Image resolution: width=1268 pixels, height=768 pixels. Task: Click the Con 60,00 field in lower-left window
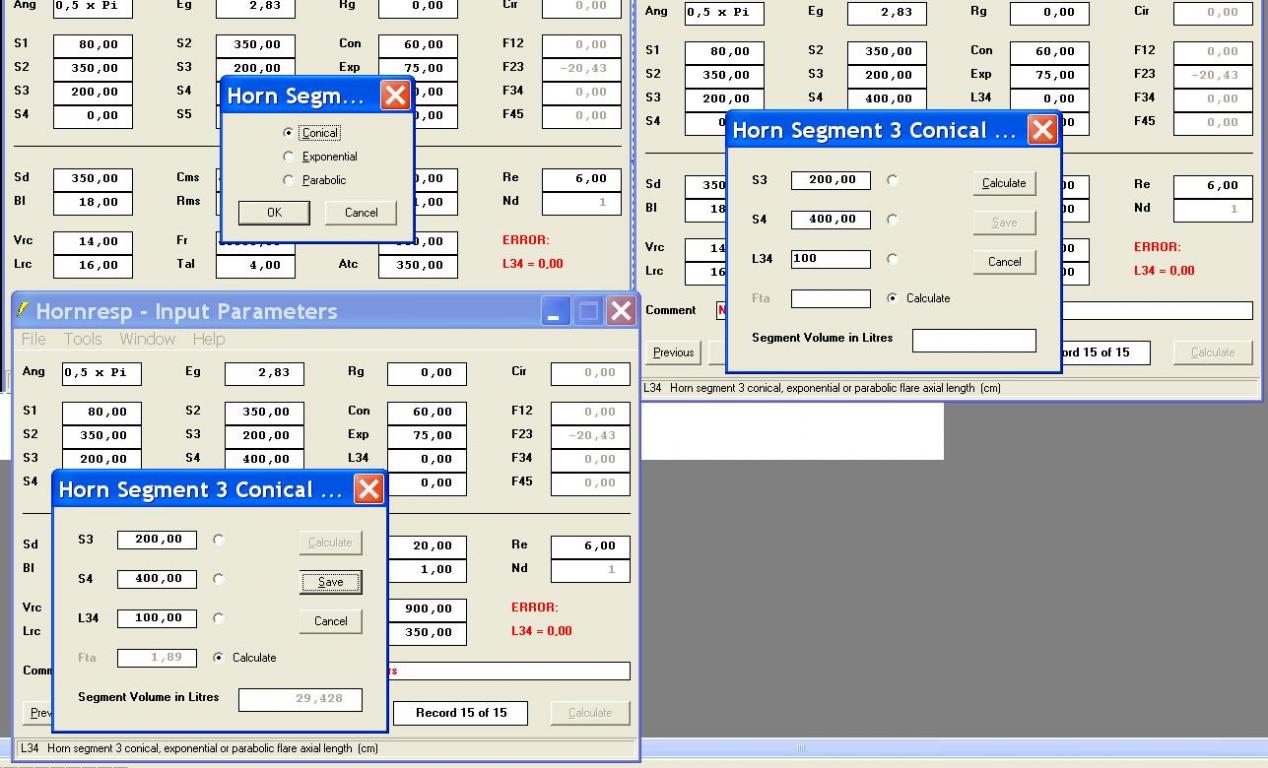[x=427, y=411]
